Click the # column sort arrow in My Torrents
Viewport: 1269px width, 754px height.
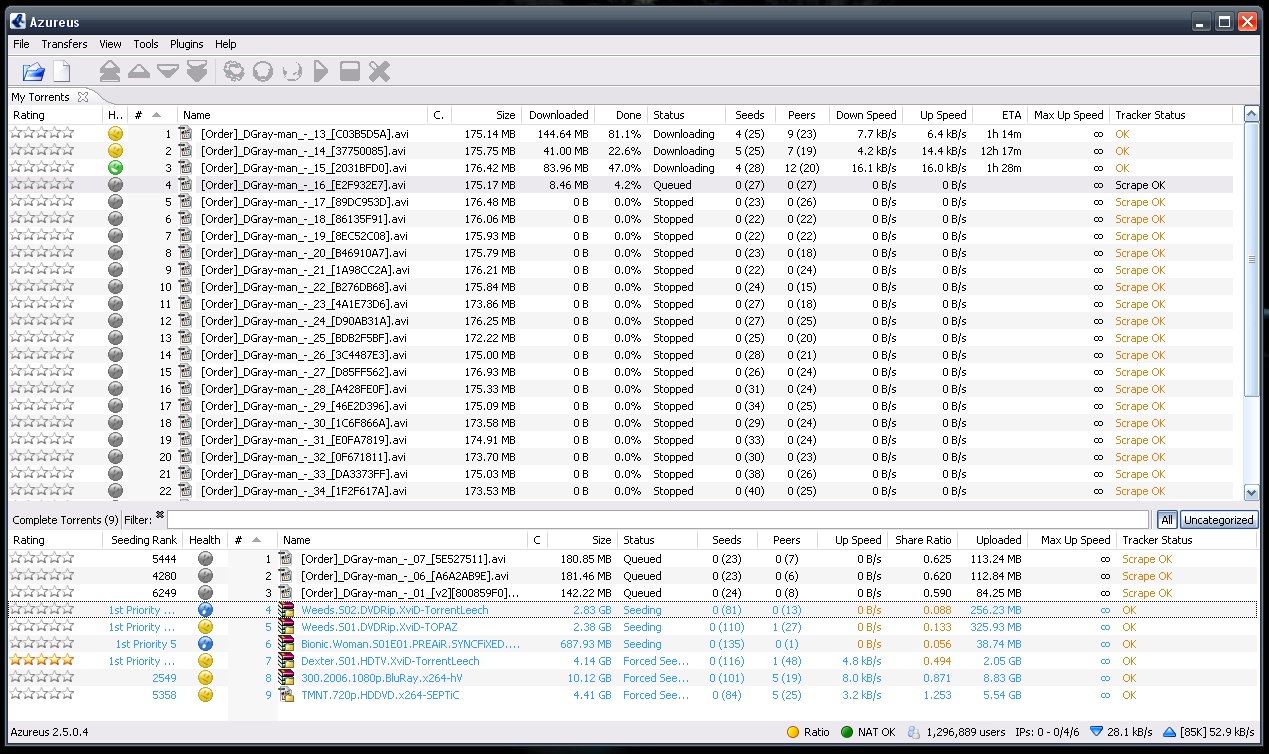[157, 115]
